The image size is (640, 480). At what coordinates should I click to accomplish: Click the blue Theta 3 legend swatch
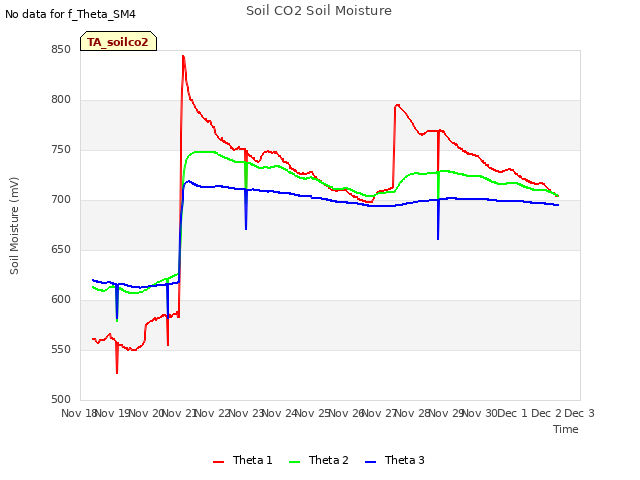[x=370, y=462]
